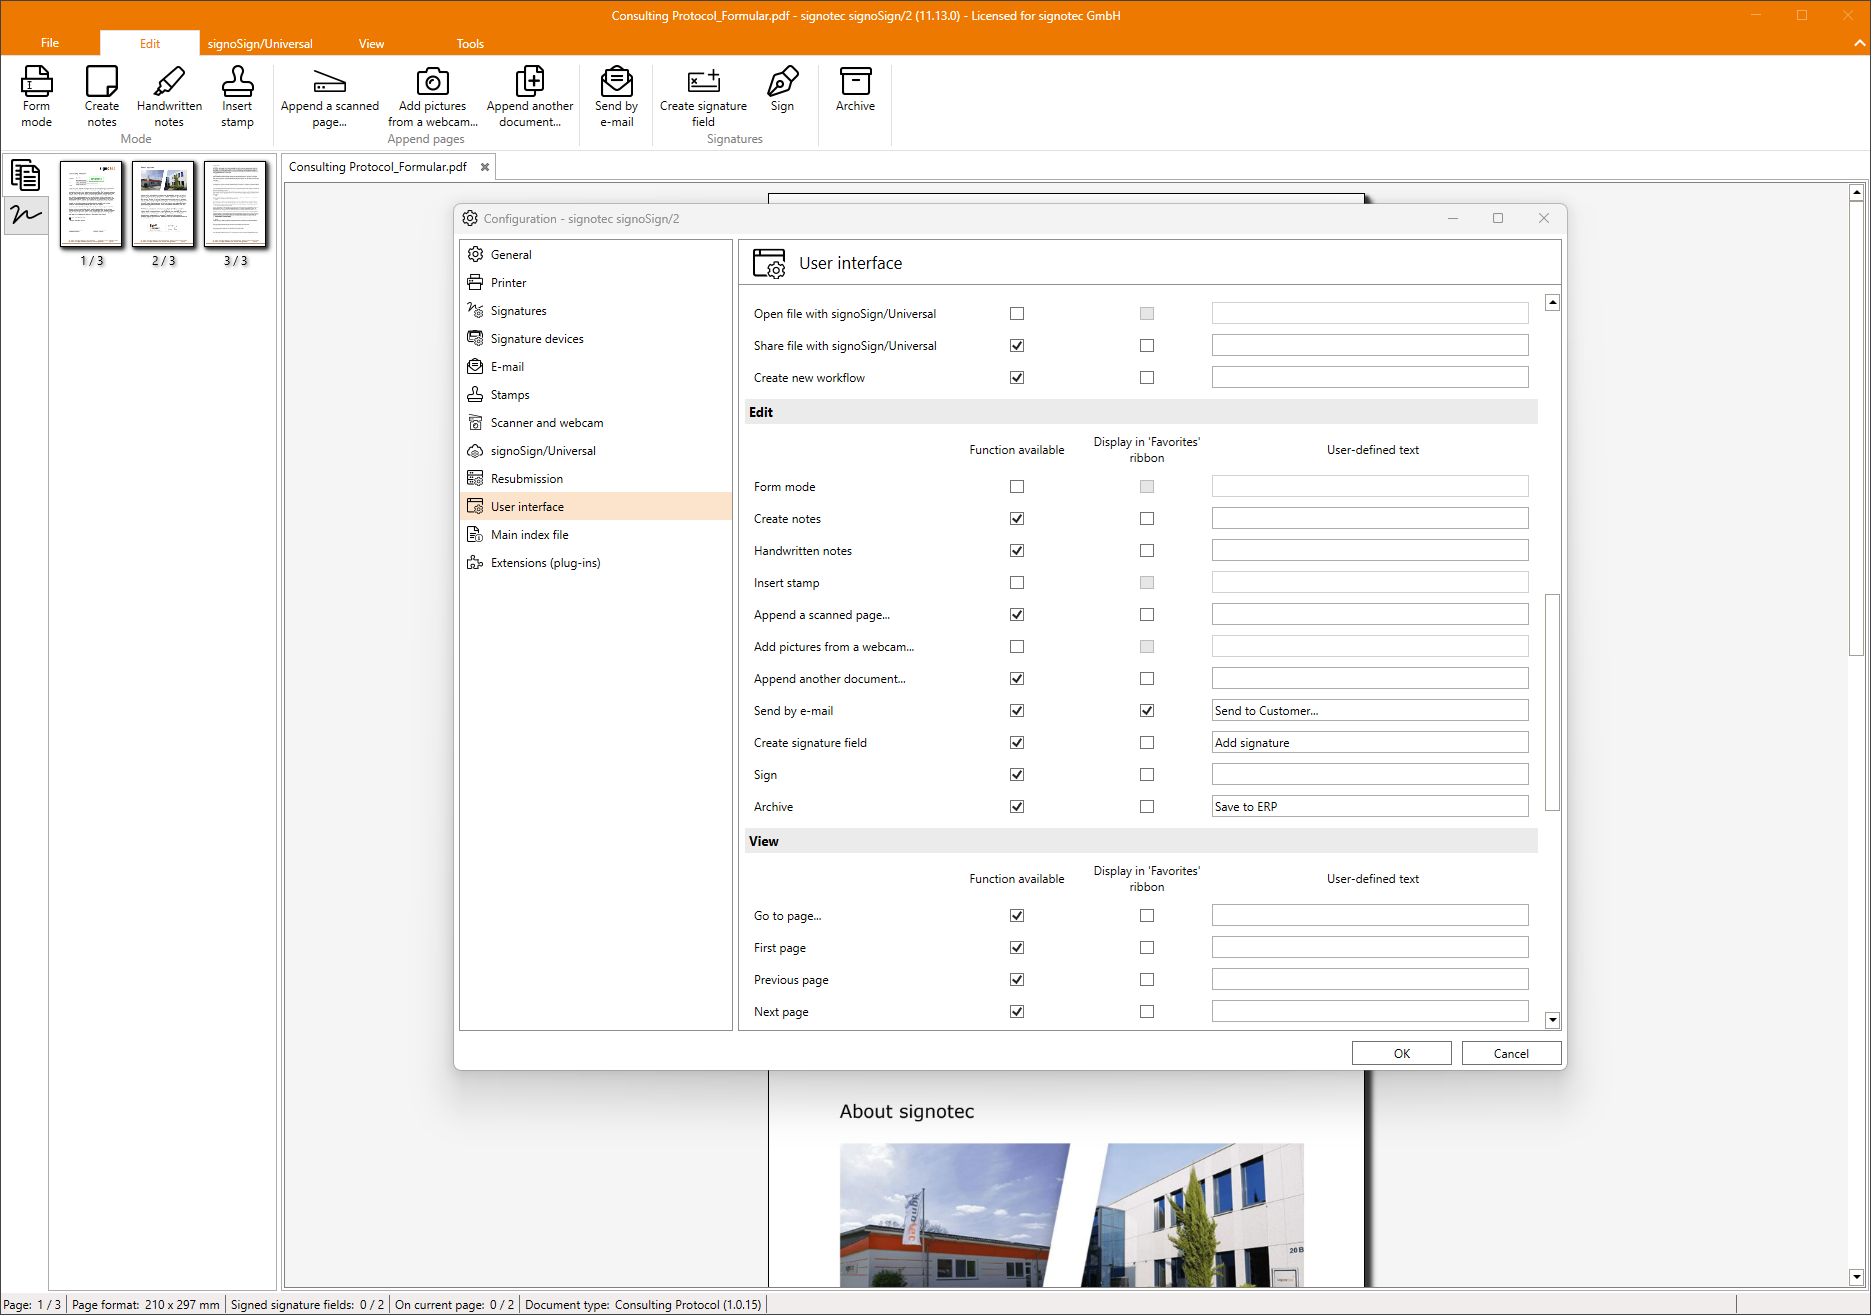The width and height of the screenshot is (1871, 1315).
Task: Show signatures sidebar panel
Action: [x=25, y=214]
